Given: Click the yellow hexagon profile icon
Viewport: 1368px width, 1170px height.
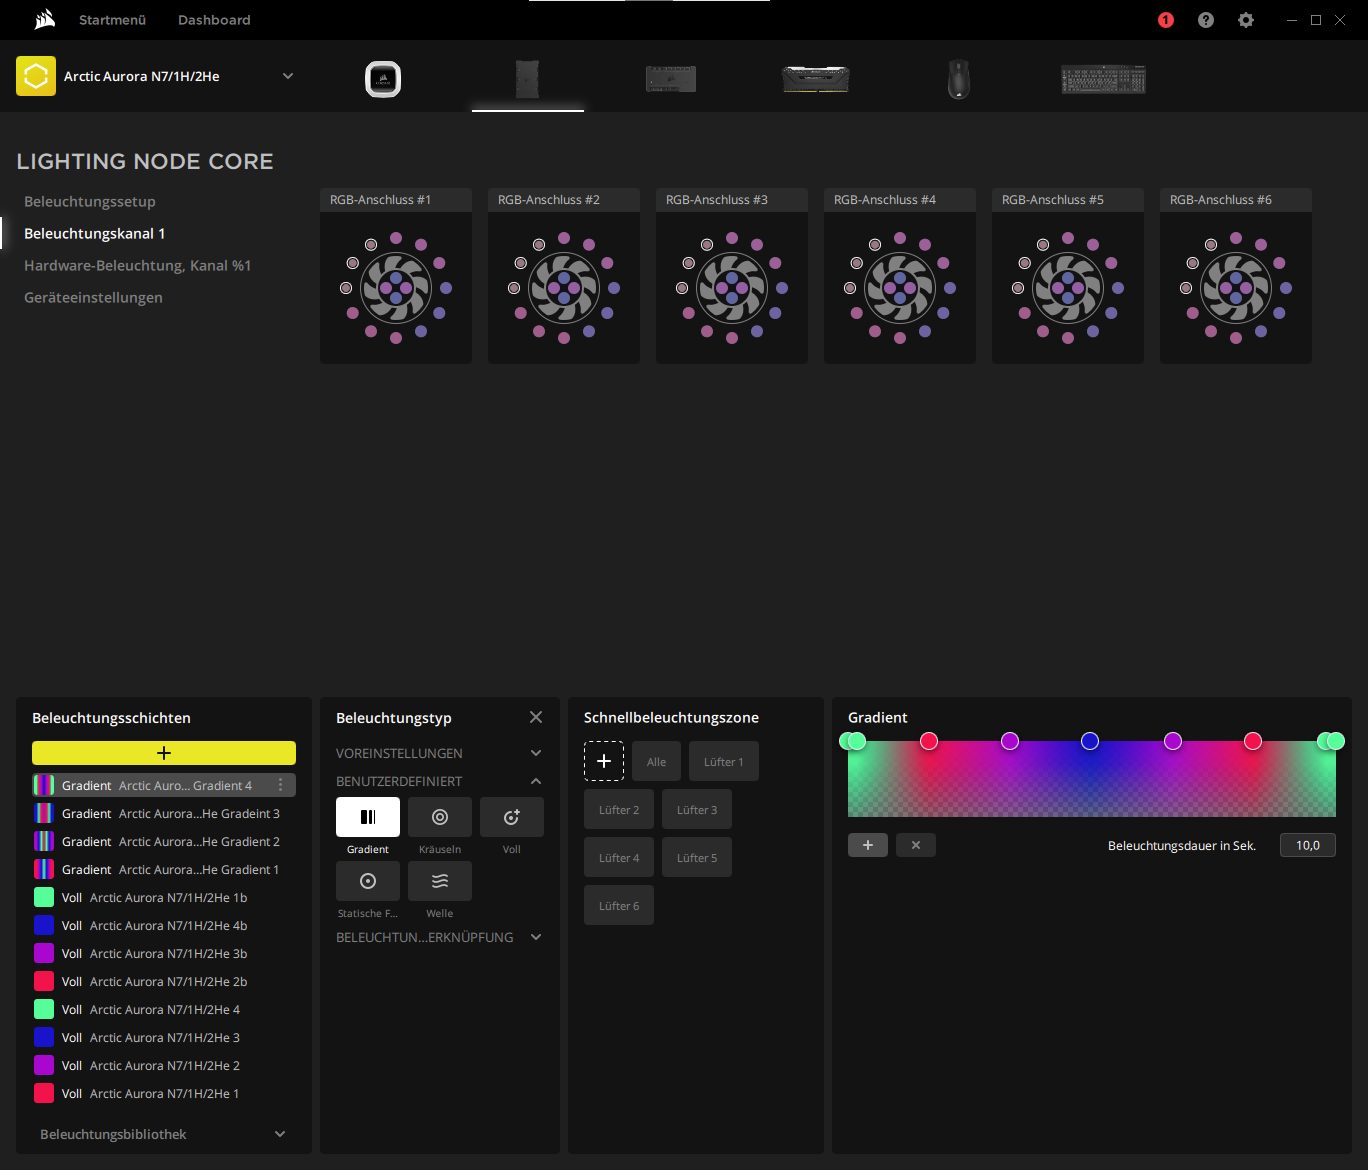Looking at the screenshot, I should [x=36, y=76].
